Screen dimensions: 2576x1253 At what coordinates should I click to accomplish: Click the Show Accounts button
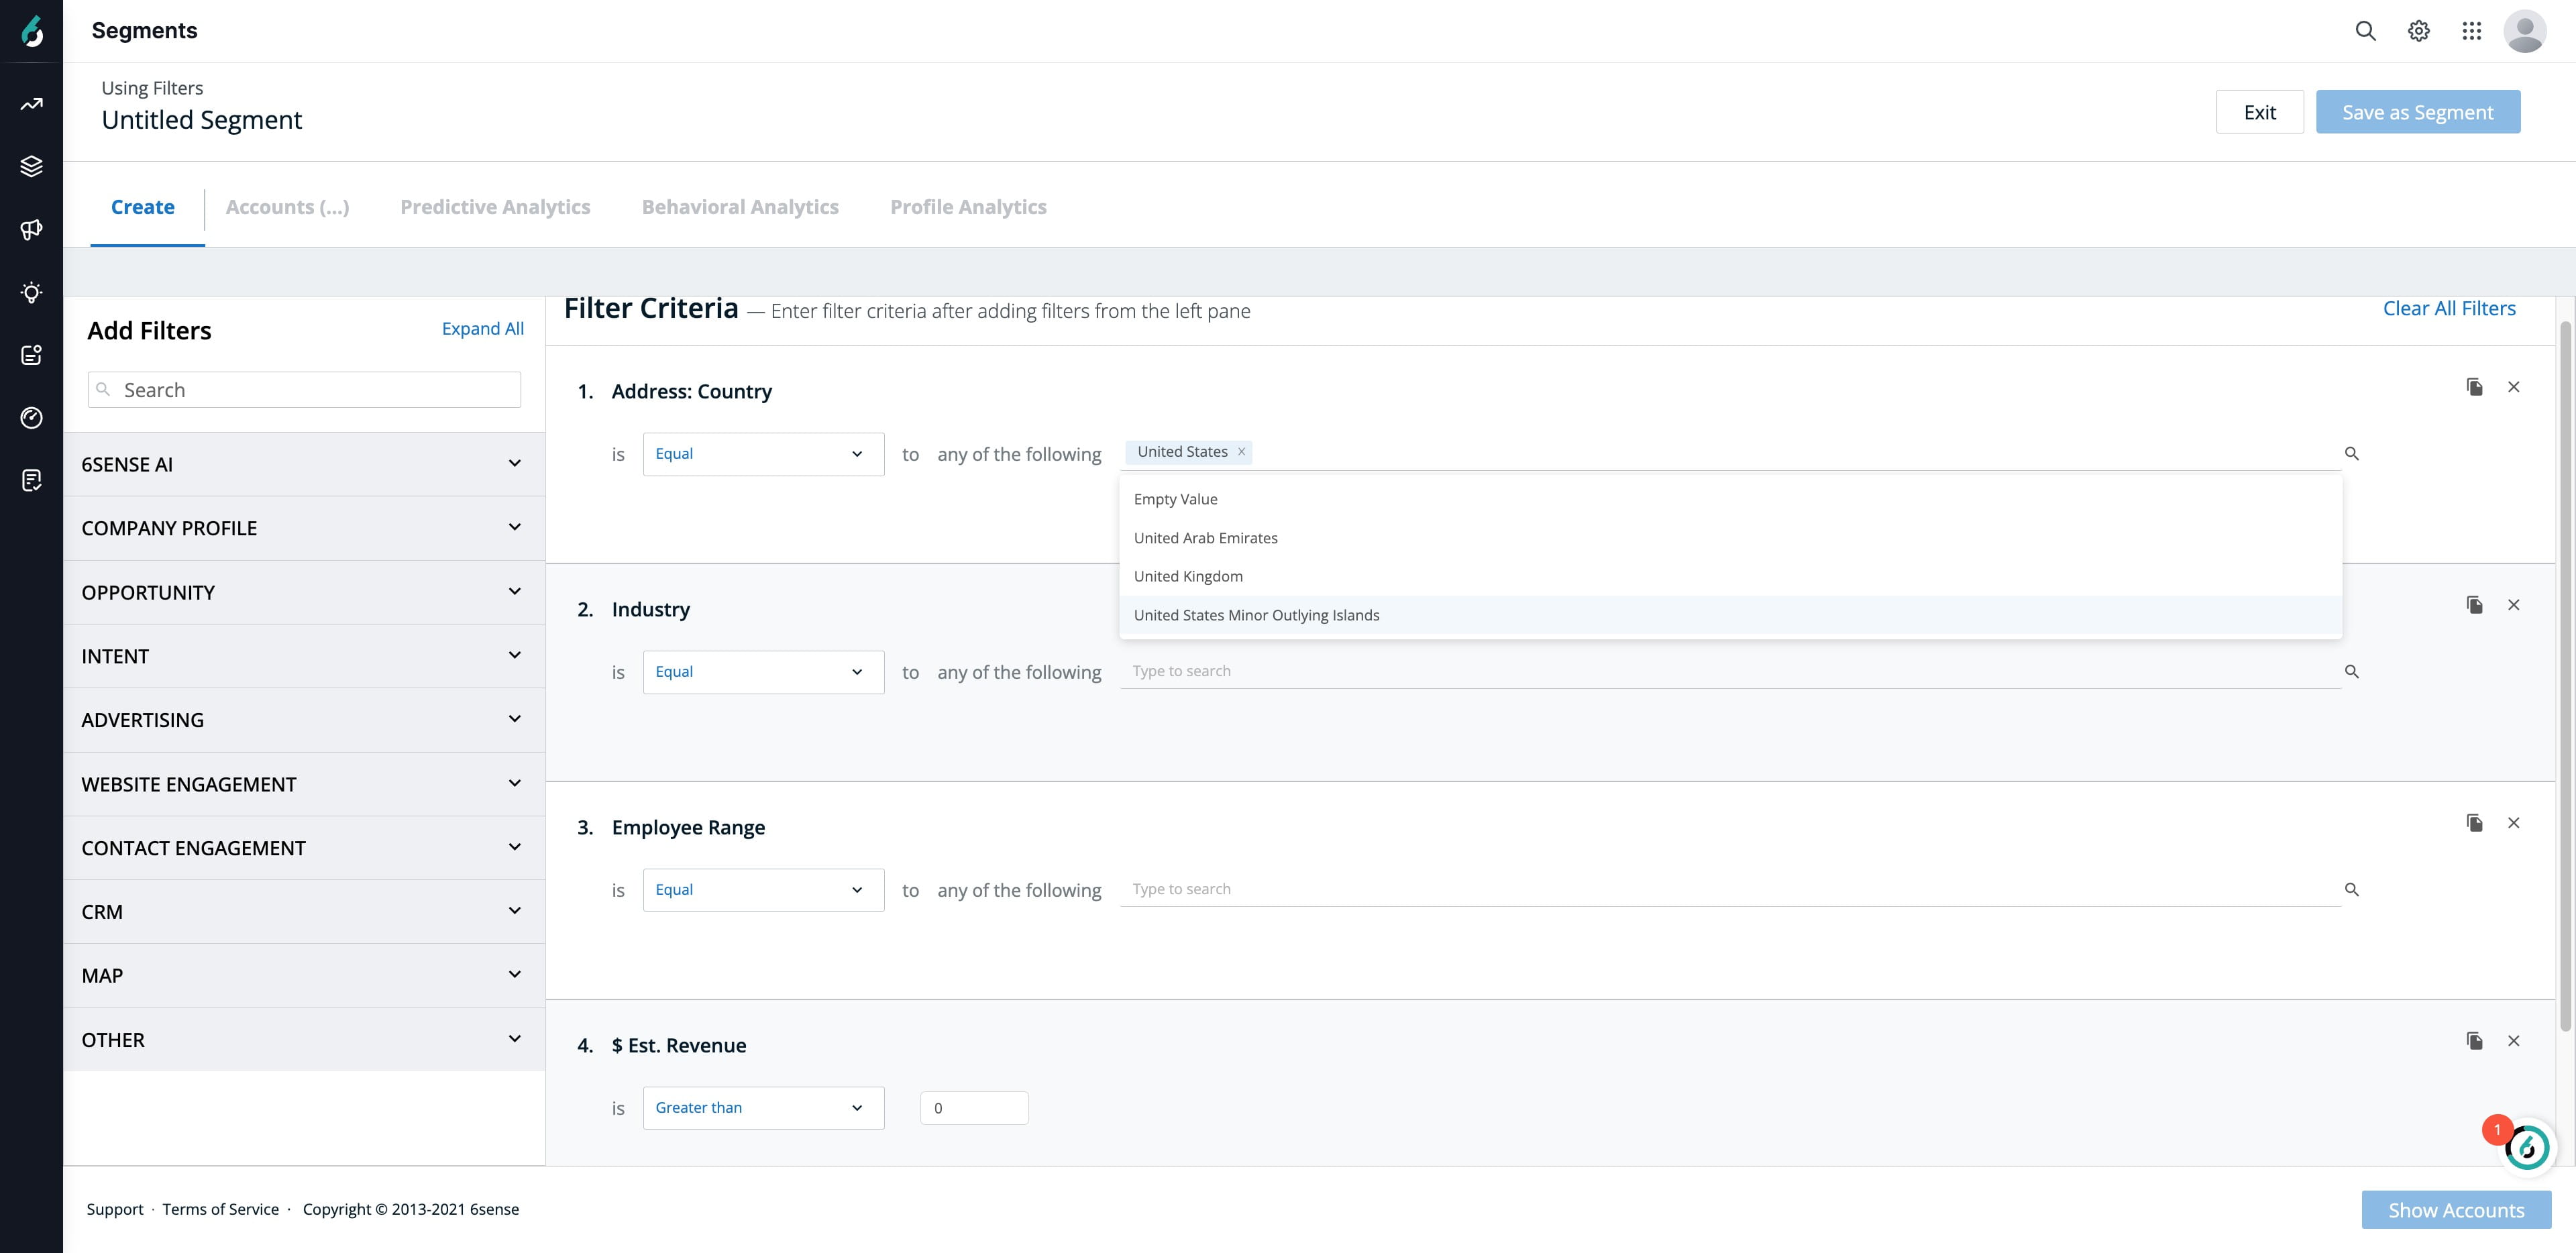click(x=2456, y=1210)
